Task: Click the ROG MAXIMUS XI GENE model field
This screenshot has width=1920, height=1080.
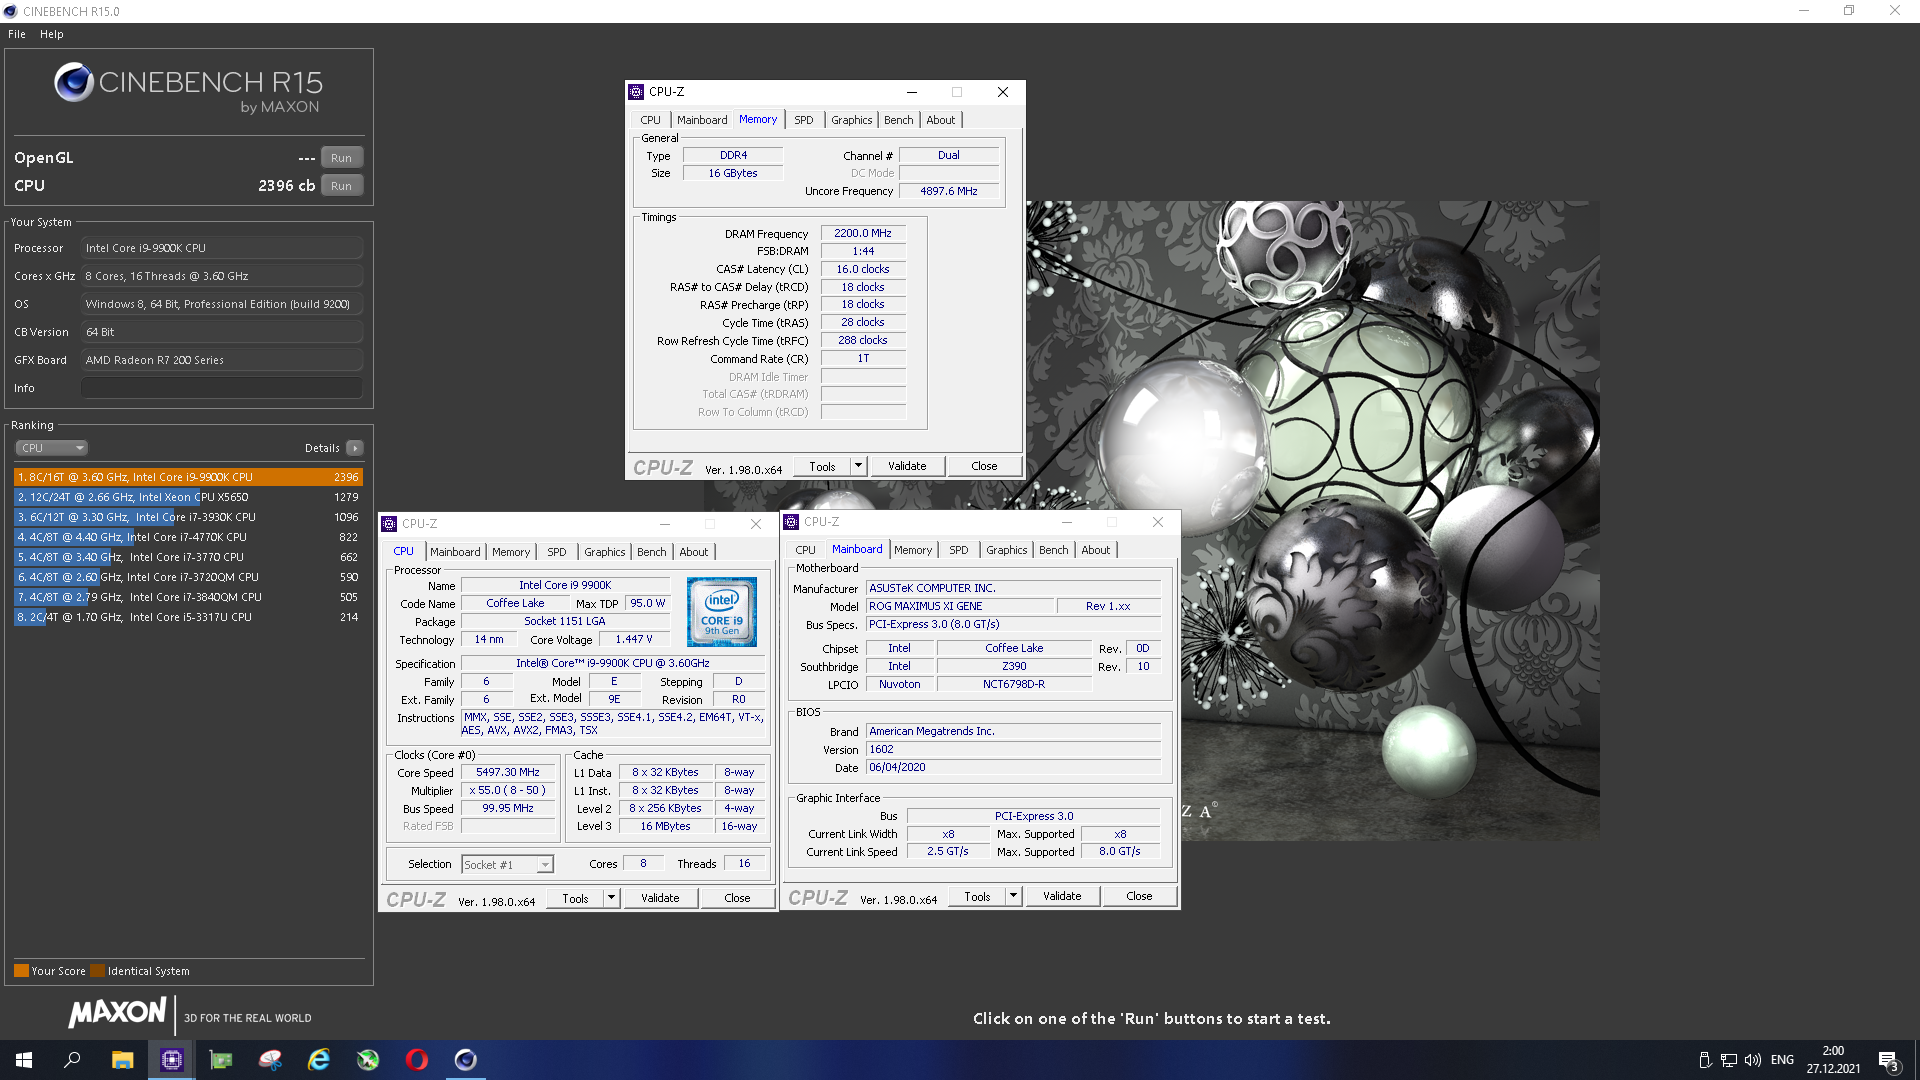Action: 960,606
